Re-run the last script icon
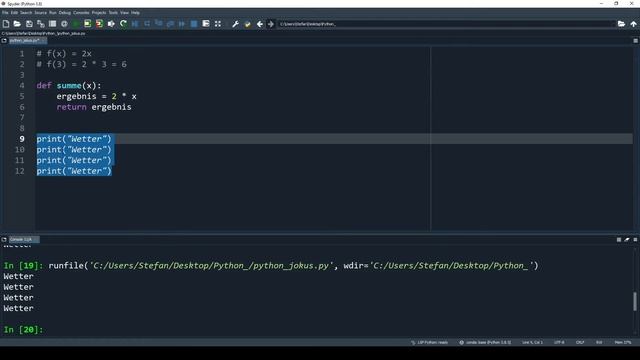The image size is (640, 360). (x=123, y=24)
